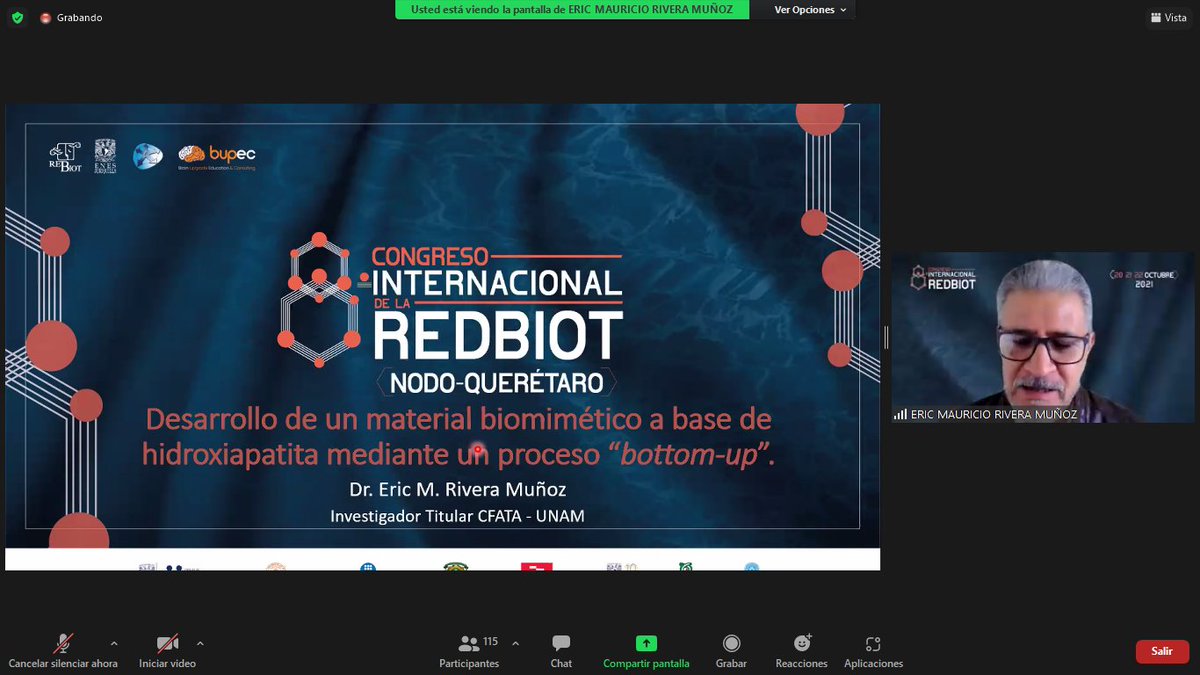Click the NODO-QUERÉTARO badge on slide
The image size is (1200, 675).
(x=496, y=382)
